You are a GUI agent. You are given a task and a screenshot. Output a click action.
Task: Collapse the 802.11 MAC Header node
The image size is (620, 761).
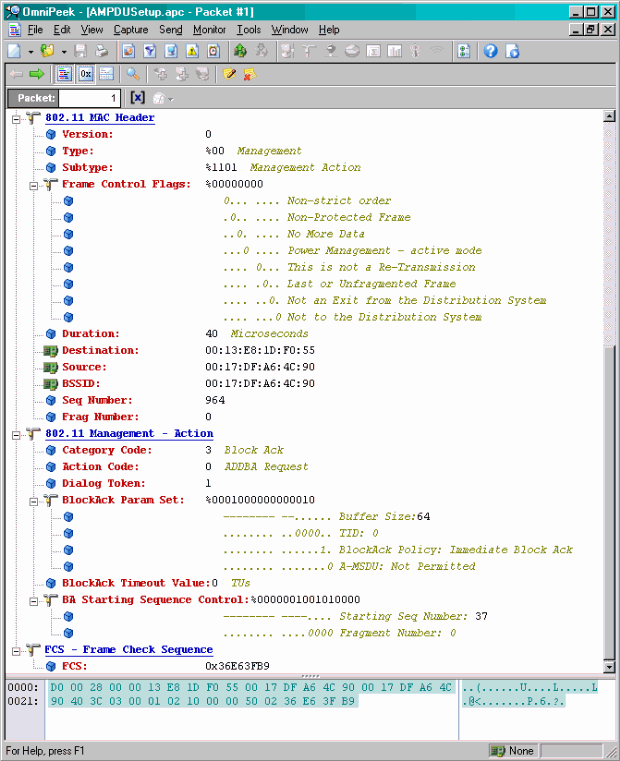pos(16,118)
